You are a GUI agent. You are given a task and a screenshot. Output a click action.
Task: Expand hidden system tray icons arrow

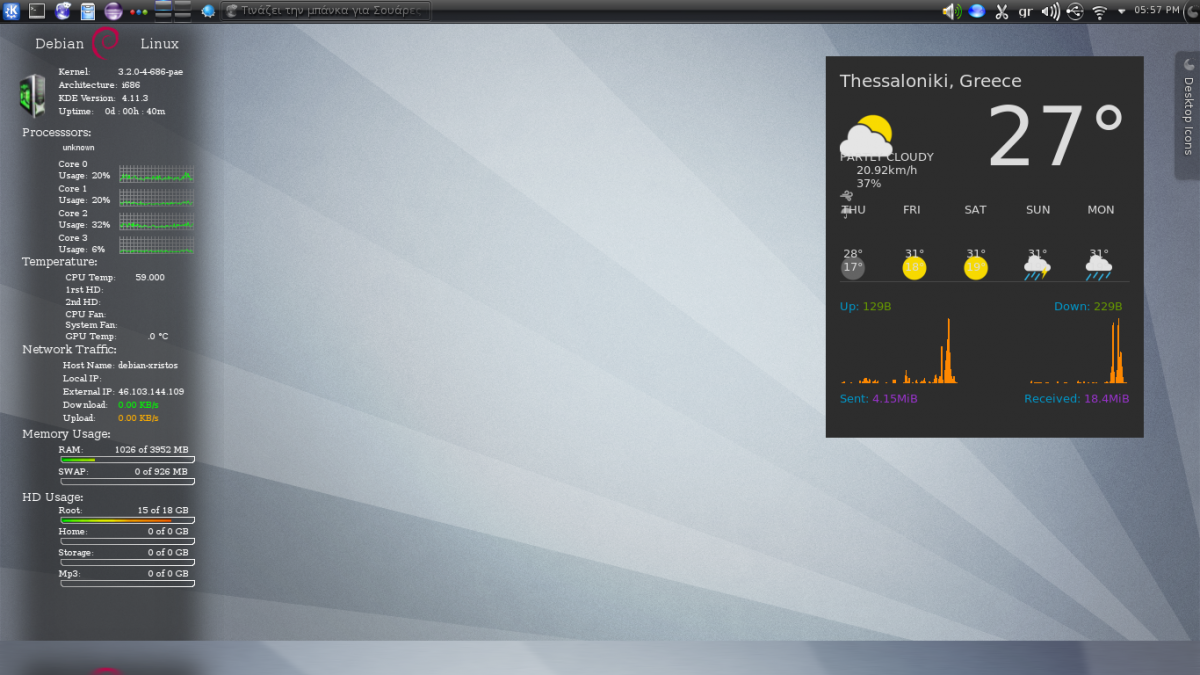click(x=1122, y=11)
